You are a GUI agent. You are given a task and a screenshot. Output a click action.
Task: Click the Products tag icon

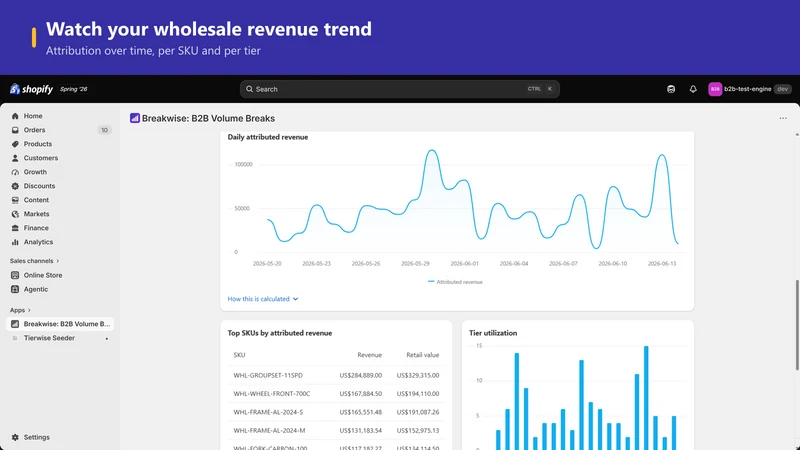[15, 144]
